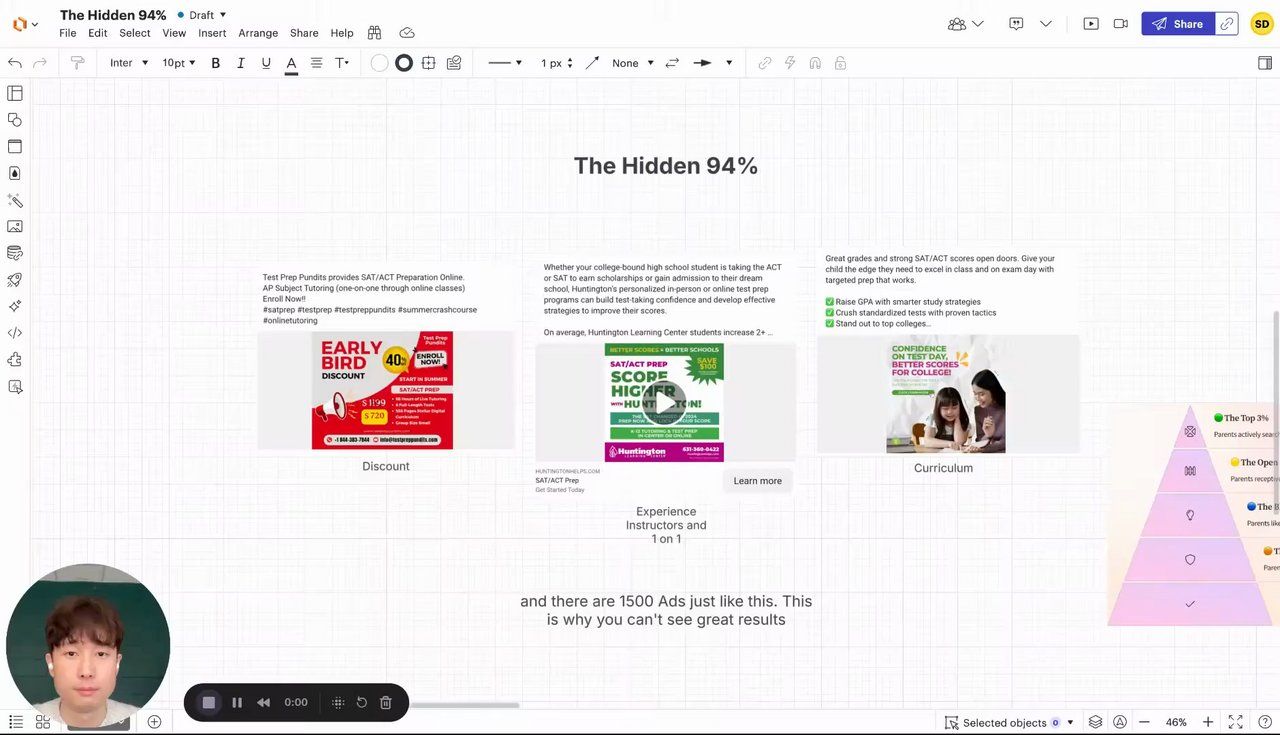Click the cloud saved status icon

(407, 33)
